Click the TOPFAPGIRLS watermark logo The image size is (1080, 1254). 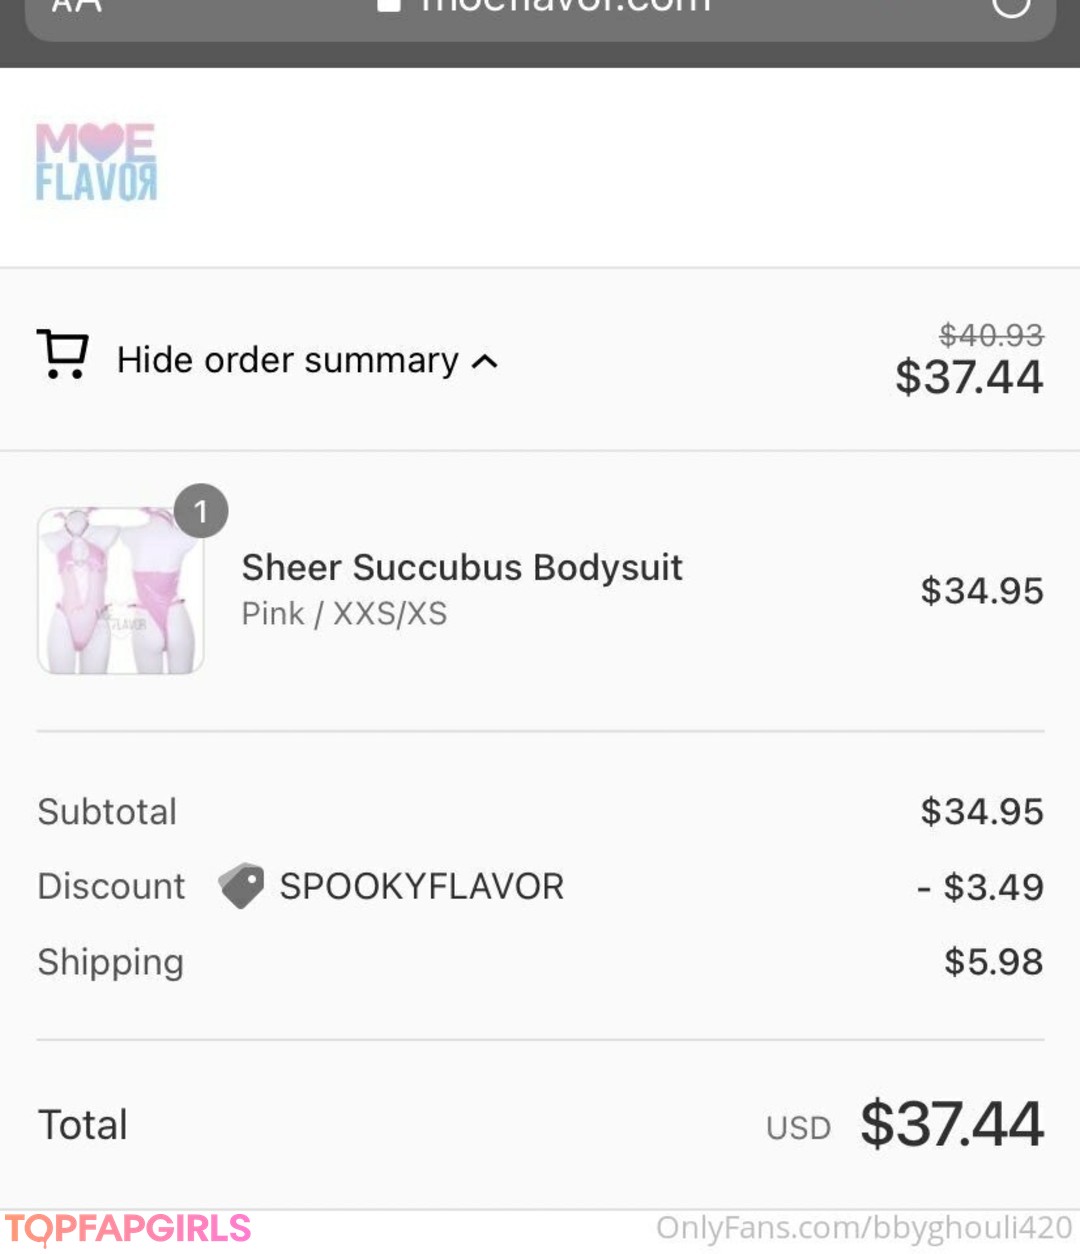coord(128,1228)
